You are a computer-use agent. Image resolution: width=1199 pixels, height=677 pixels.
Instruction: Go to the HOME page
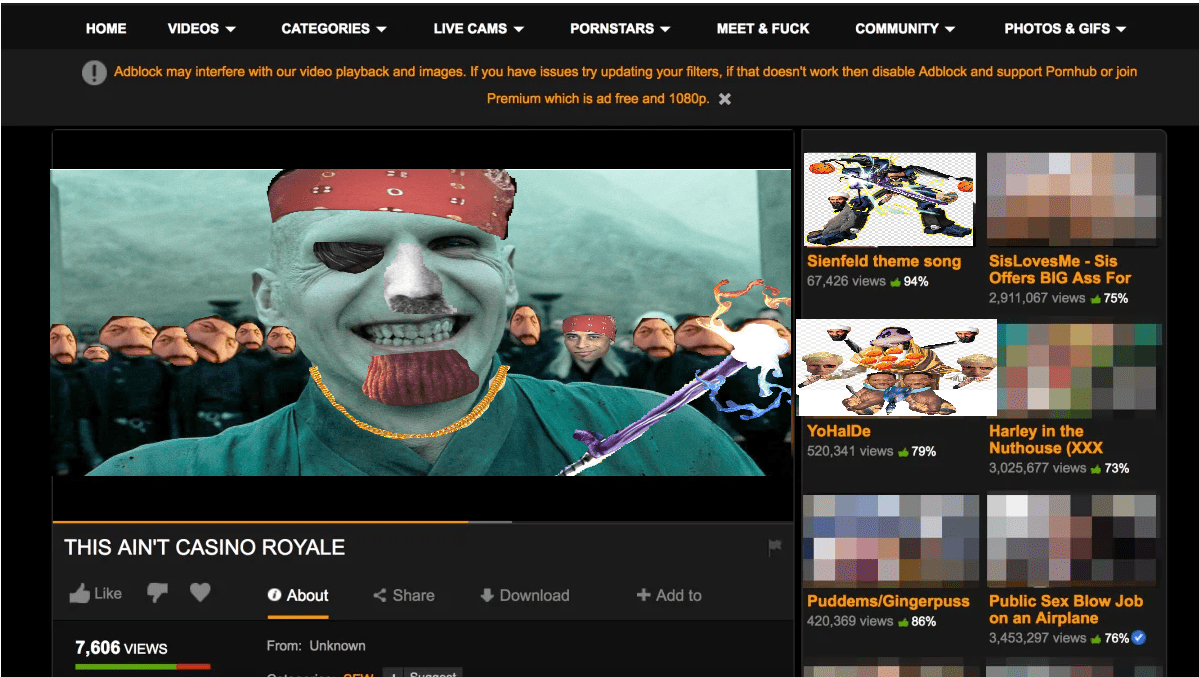point(106,28)
